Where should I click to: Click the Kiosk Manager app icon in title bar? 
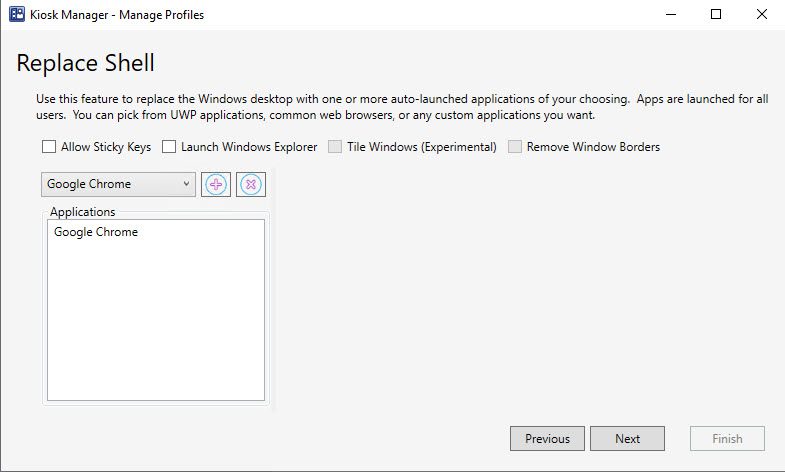[x=17, y=15]
